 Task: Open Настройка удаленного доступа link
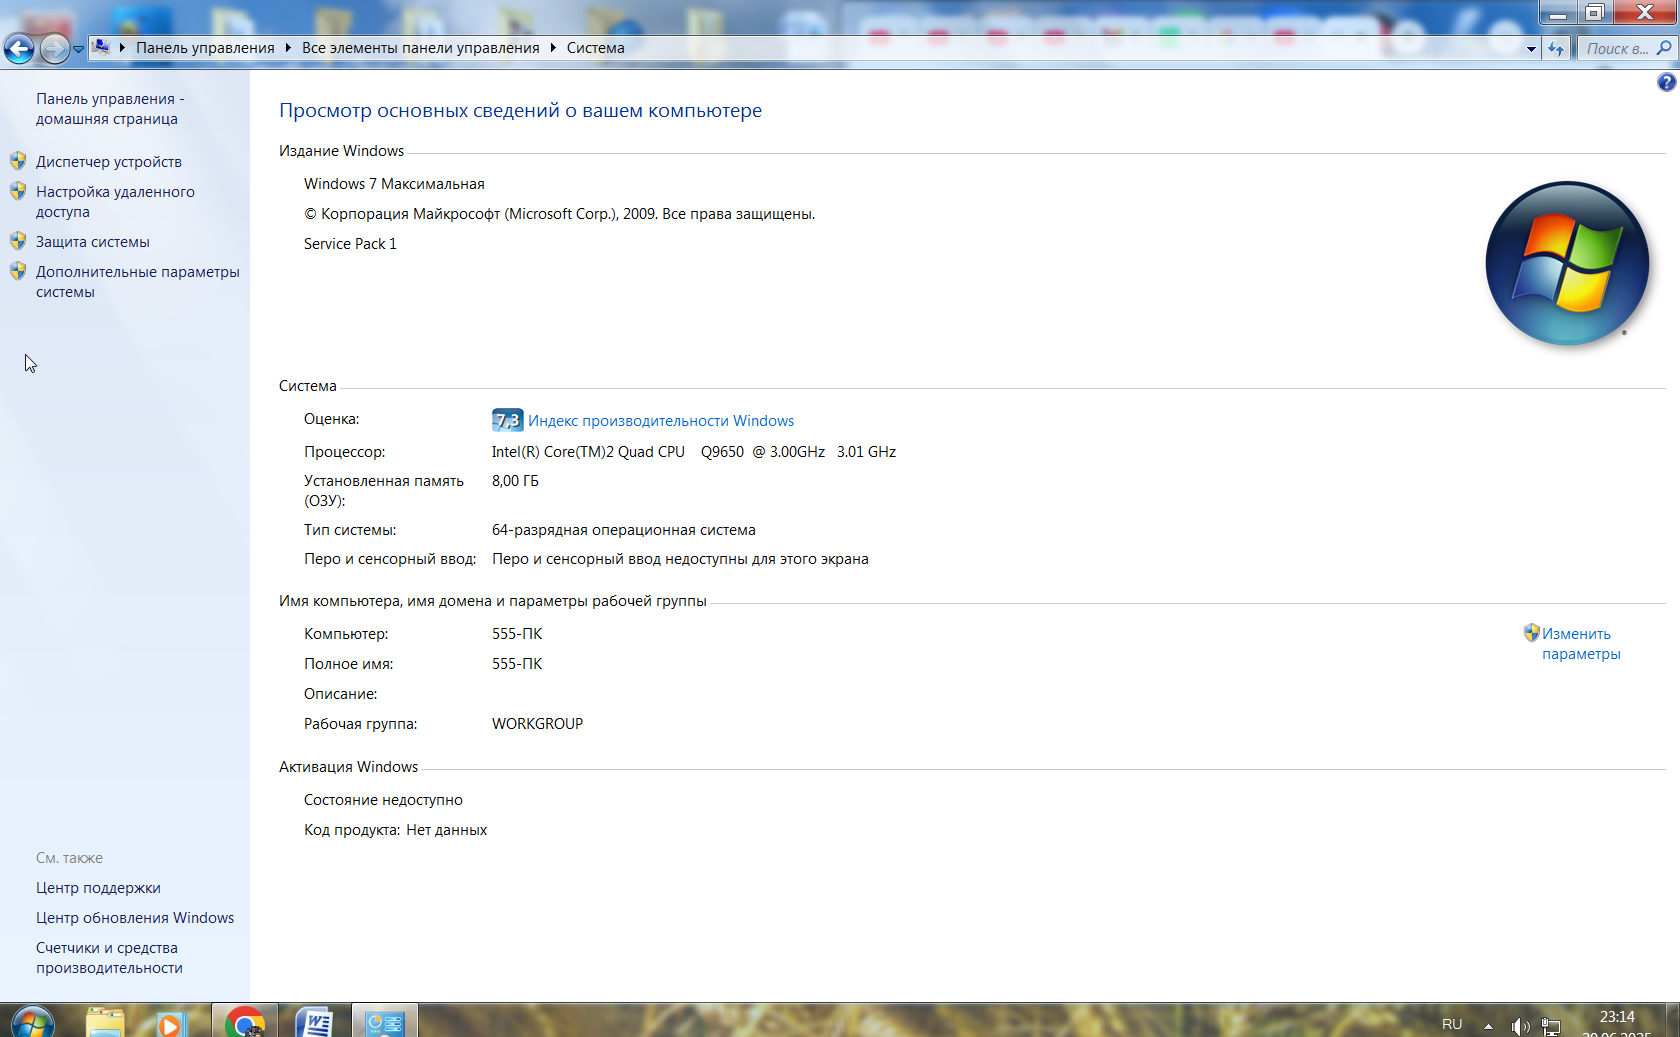[115, 202]
